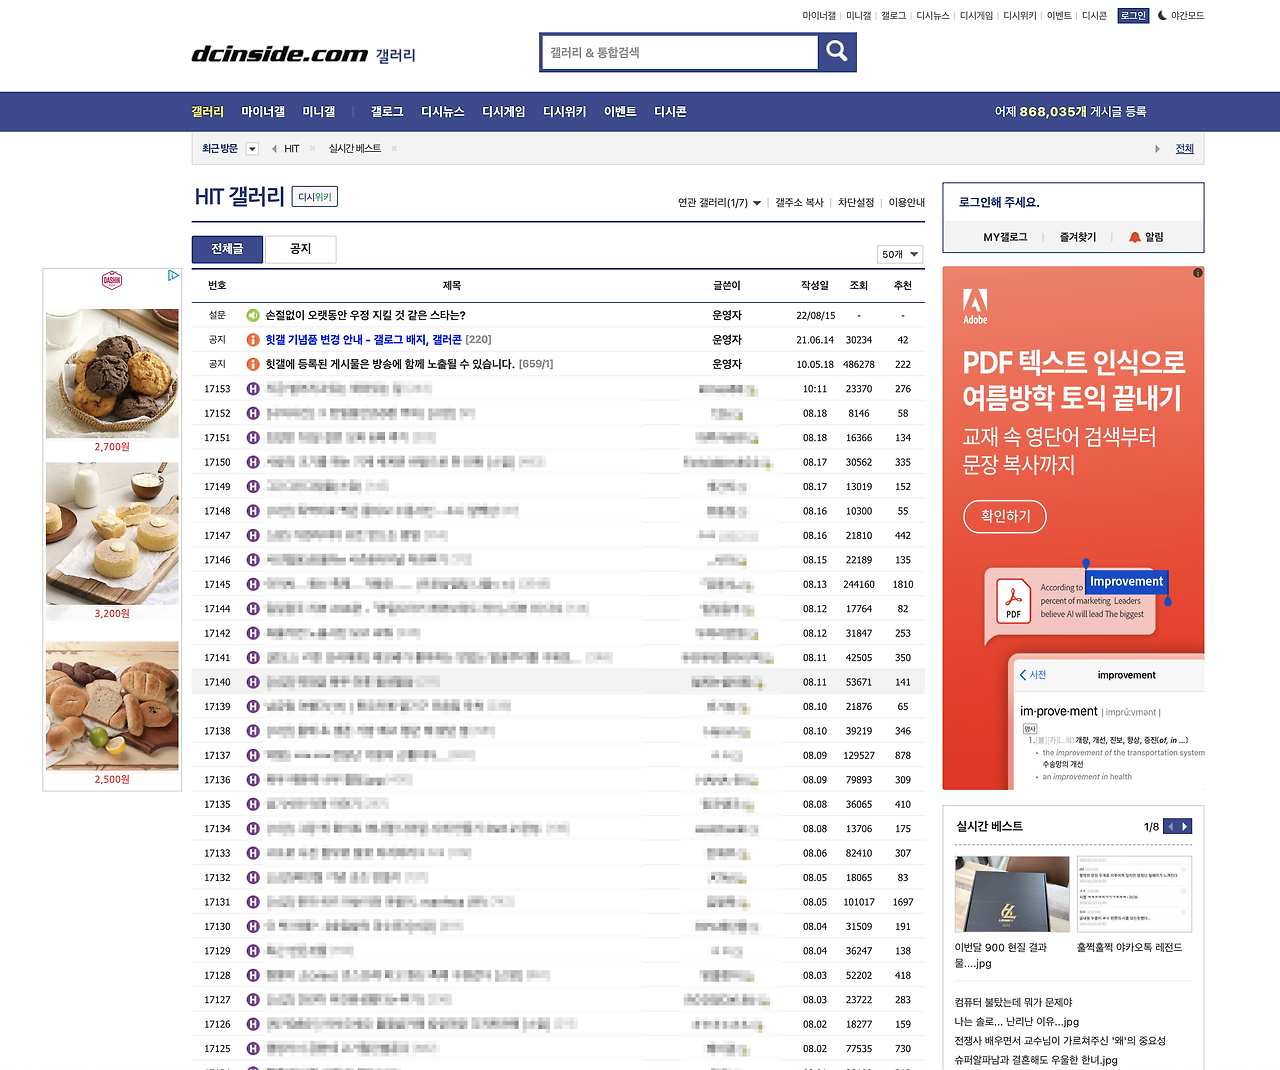Open the 디시위키 badge beside HIT 갤러리 title
The height and width of the screenshot is (1070, 1280).
tap(315, 196)
